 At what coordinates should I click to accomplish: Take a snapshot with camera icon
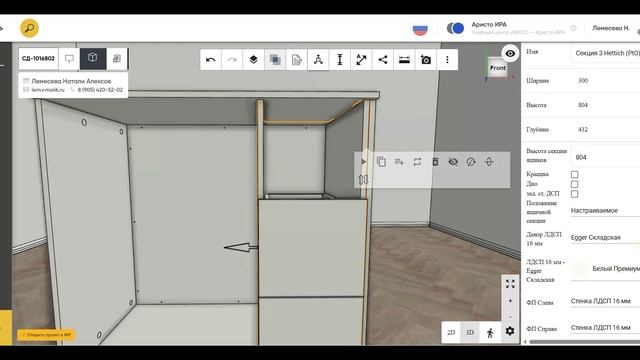[426, 60]
